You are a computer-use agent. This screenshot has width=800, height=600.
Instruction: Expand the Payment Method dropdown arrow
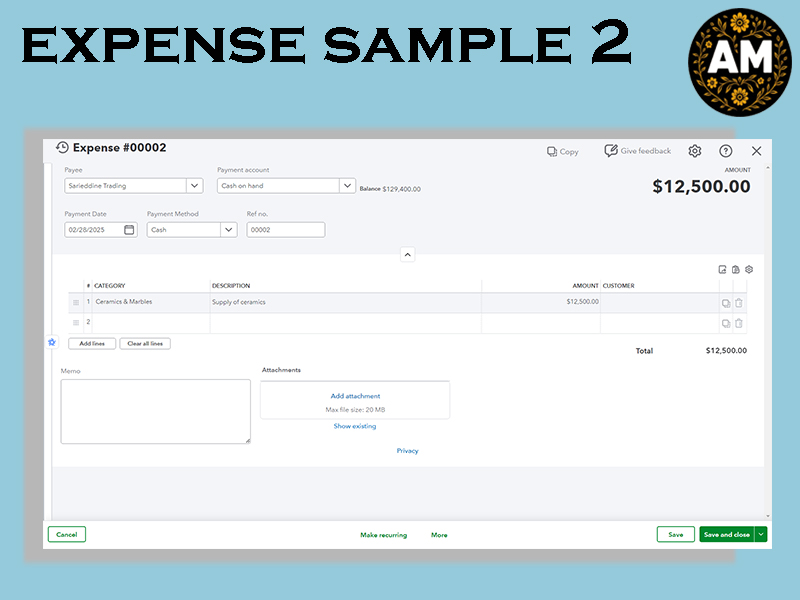(x=229, y=230)
